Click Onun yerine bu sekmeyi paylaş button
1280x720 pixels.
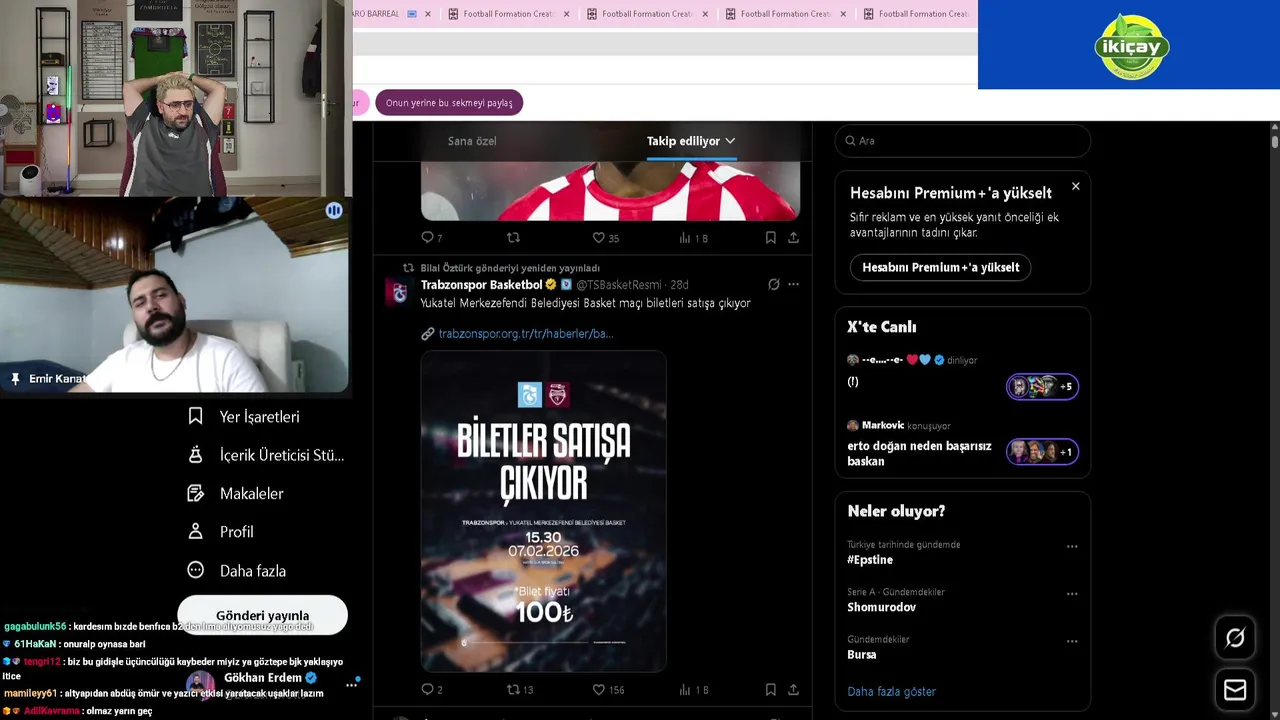coord(449,102)
